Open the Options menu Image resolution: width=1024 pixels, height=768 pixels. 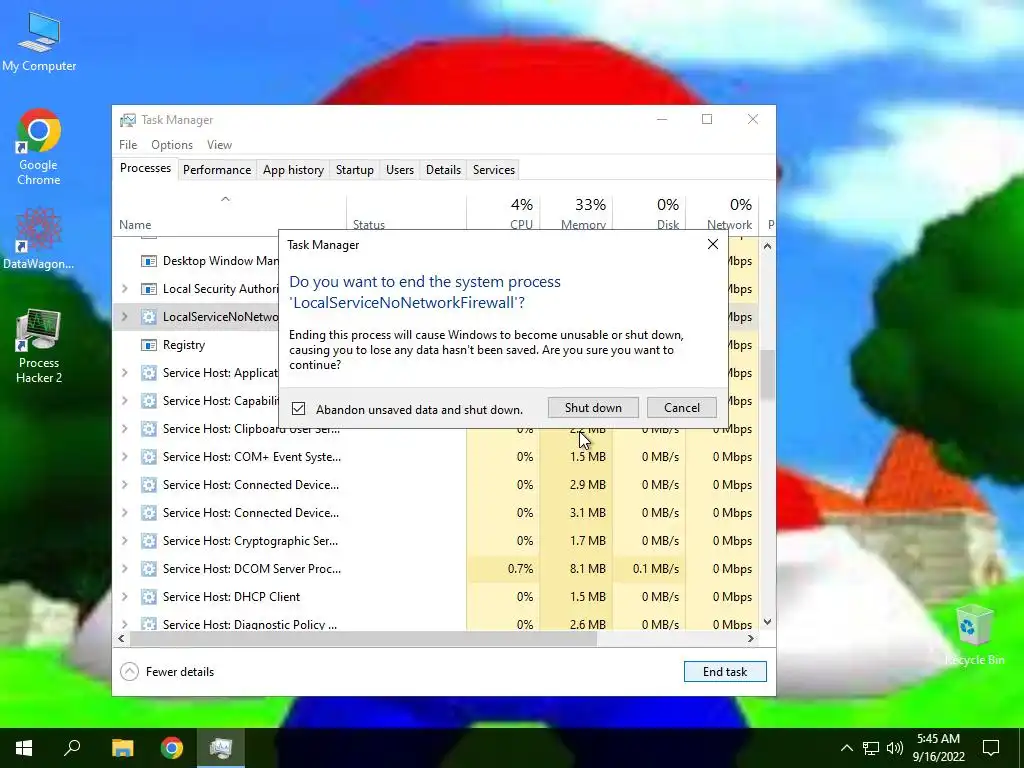172,145
